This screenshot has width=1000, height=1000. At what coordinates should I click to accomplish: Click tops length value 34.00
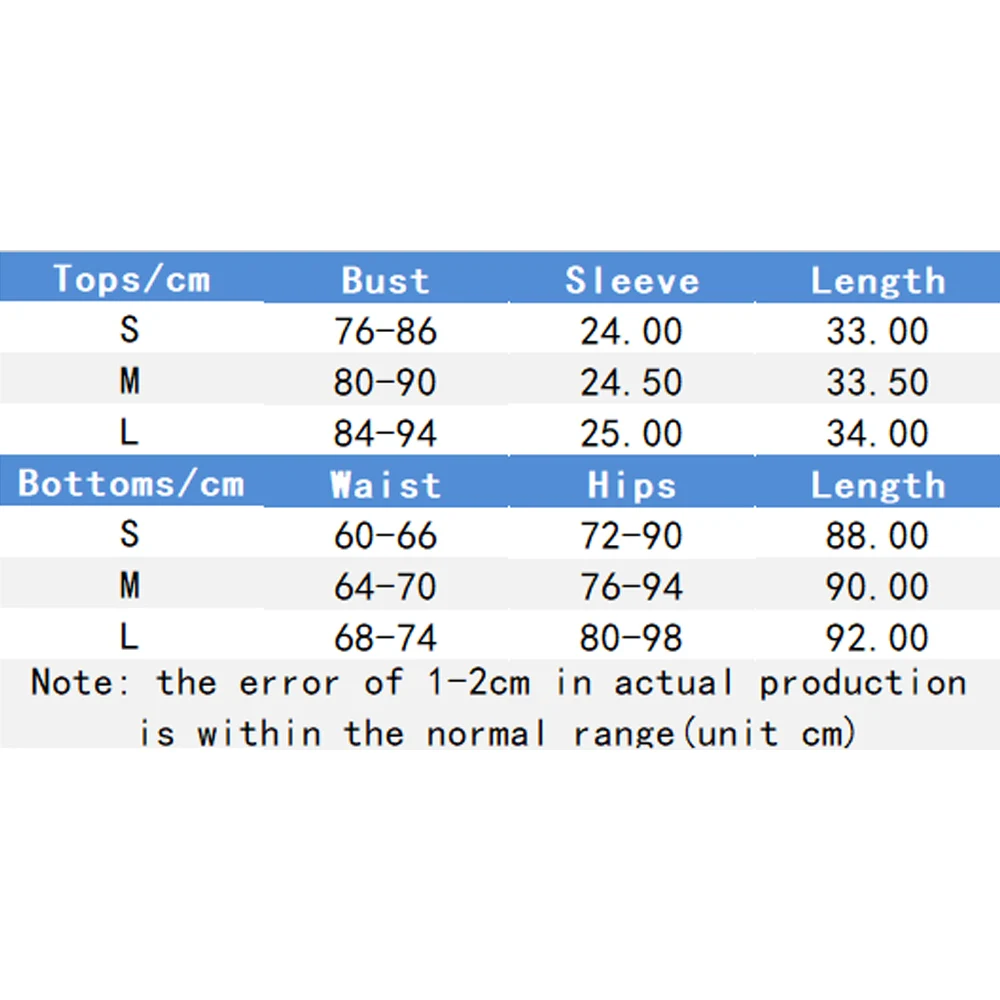coord(877,433)
